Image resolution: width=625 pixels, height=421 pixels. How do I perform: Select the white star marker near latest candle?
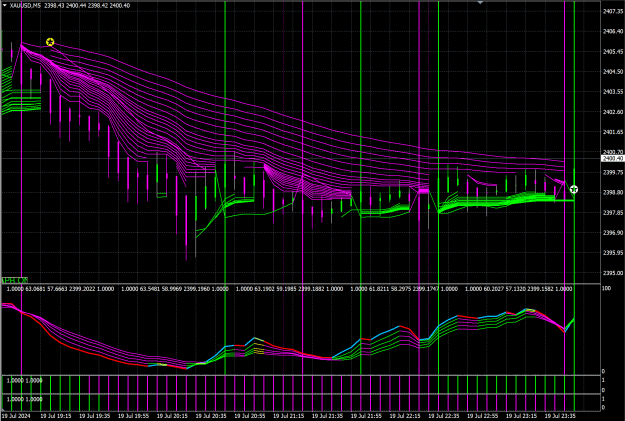(x=574, y=189)
